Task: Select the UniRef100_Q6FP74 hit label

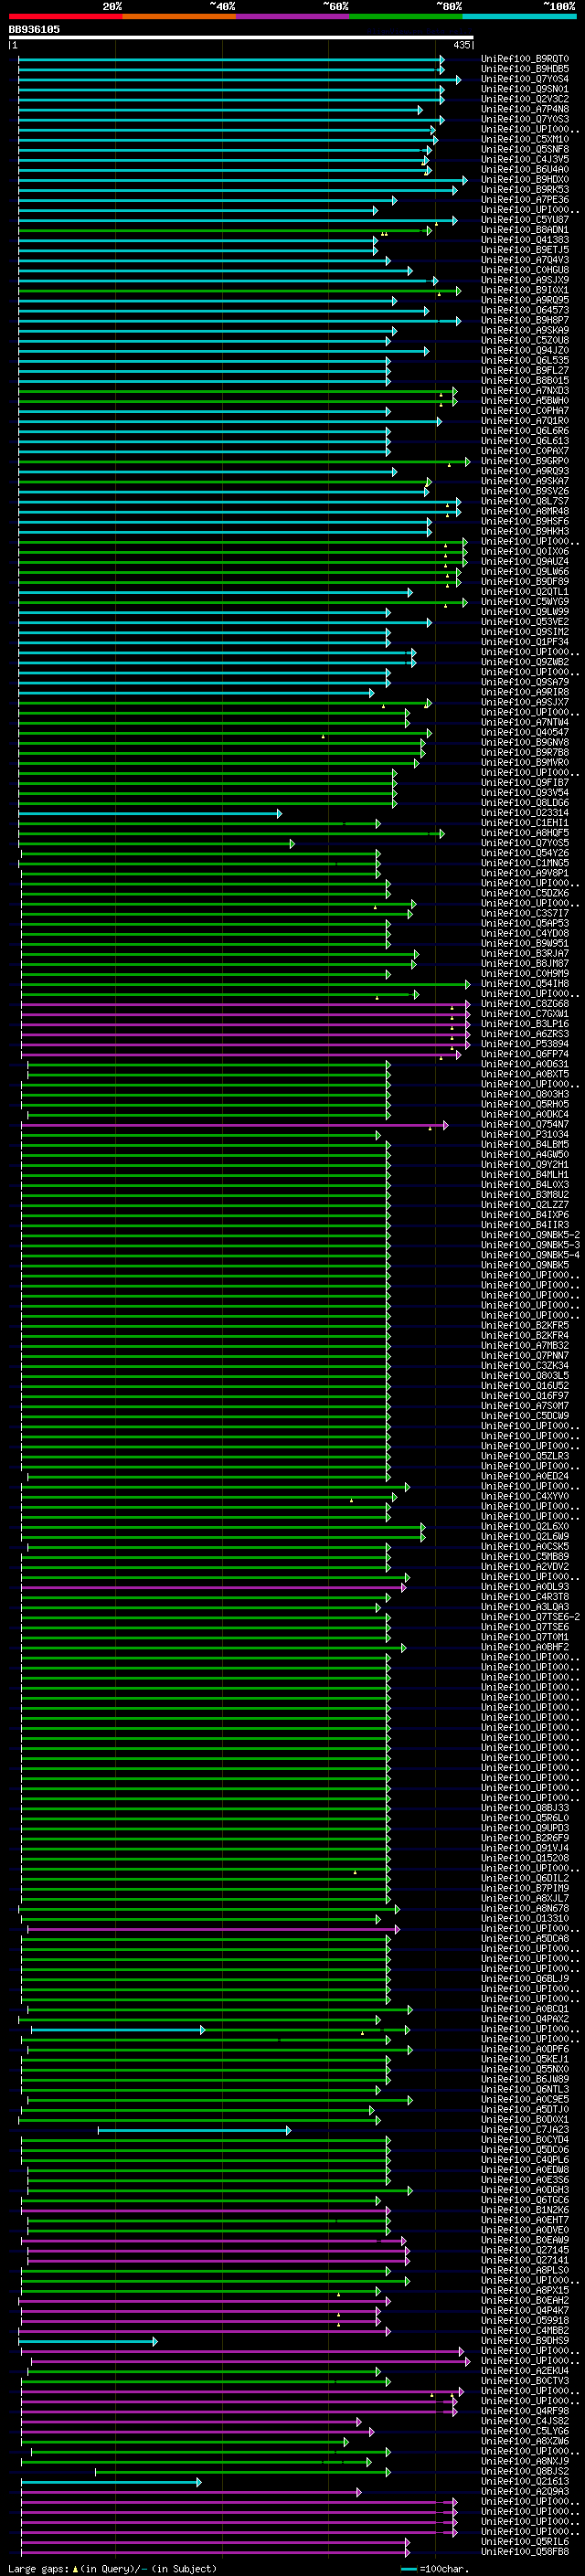Action: (x=525, y=1054)
